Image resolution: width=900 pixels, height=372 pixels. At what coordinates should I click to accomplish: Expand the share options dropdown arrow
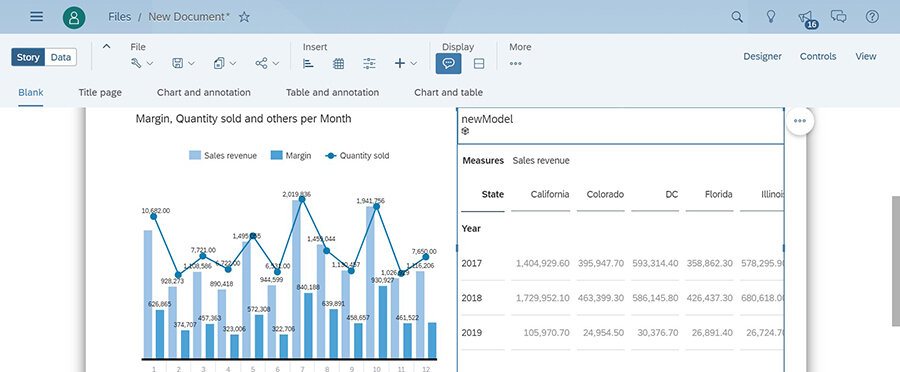[276, 64]
